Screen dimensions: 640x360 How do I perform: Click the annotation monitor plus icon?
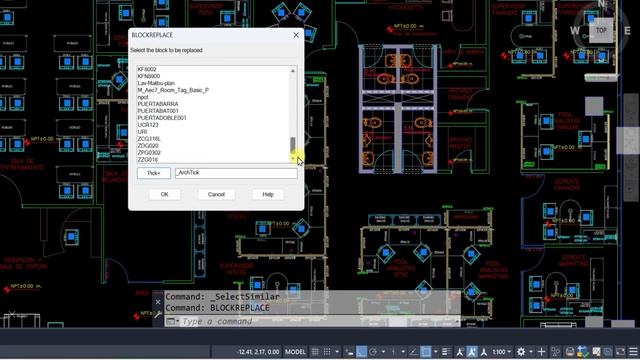(542, 351)
